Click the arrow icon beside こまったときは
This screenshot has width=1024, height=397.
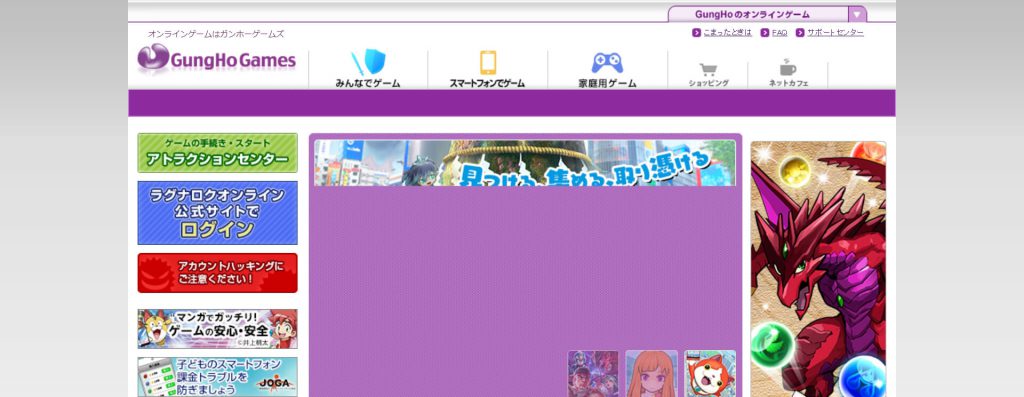click(x=696, y=33)
